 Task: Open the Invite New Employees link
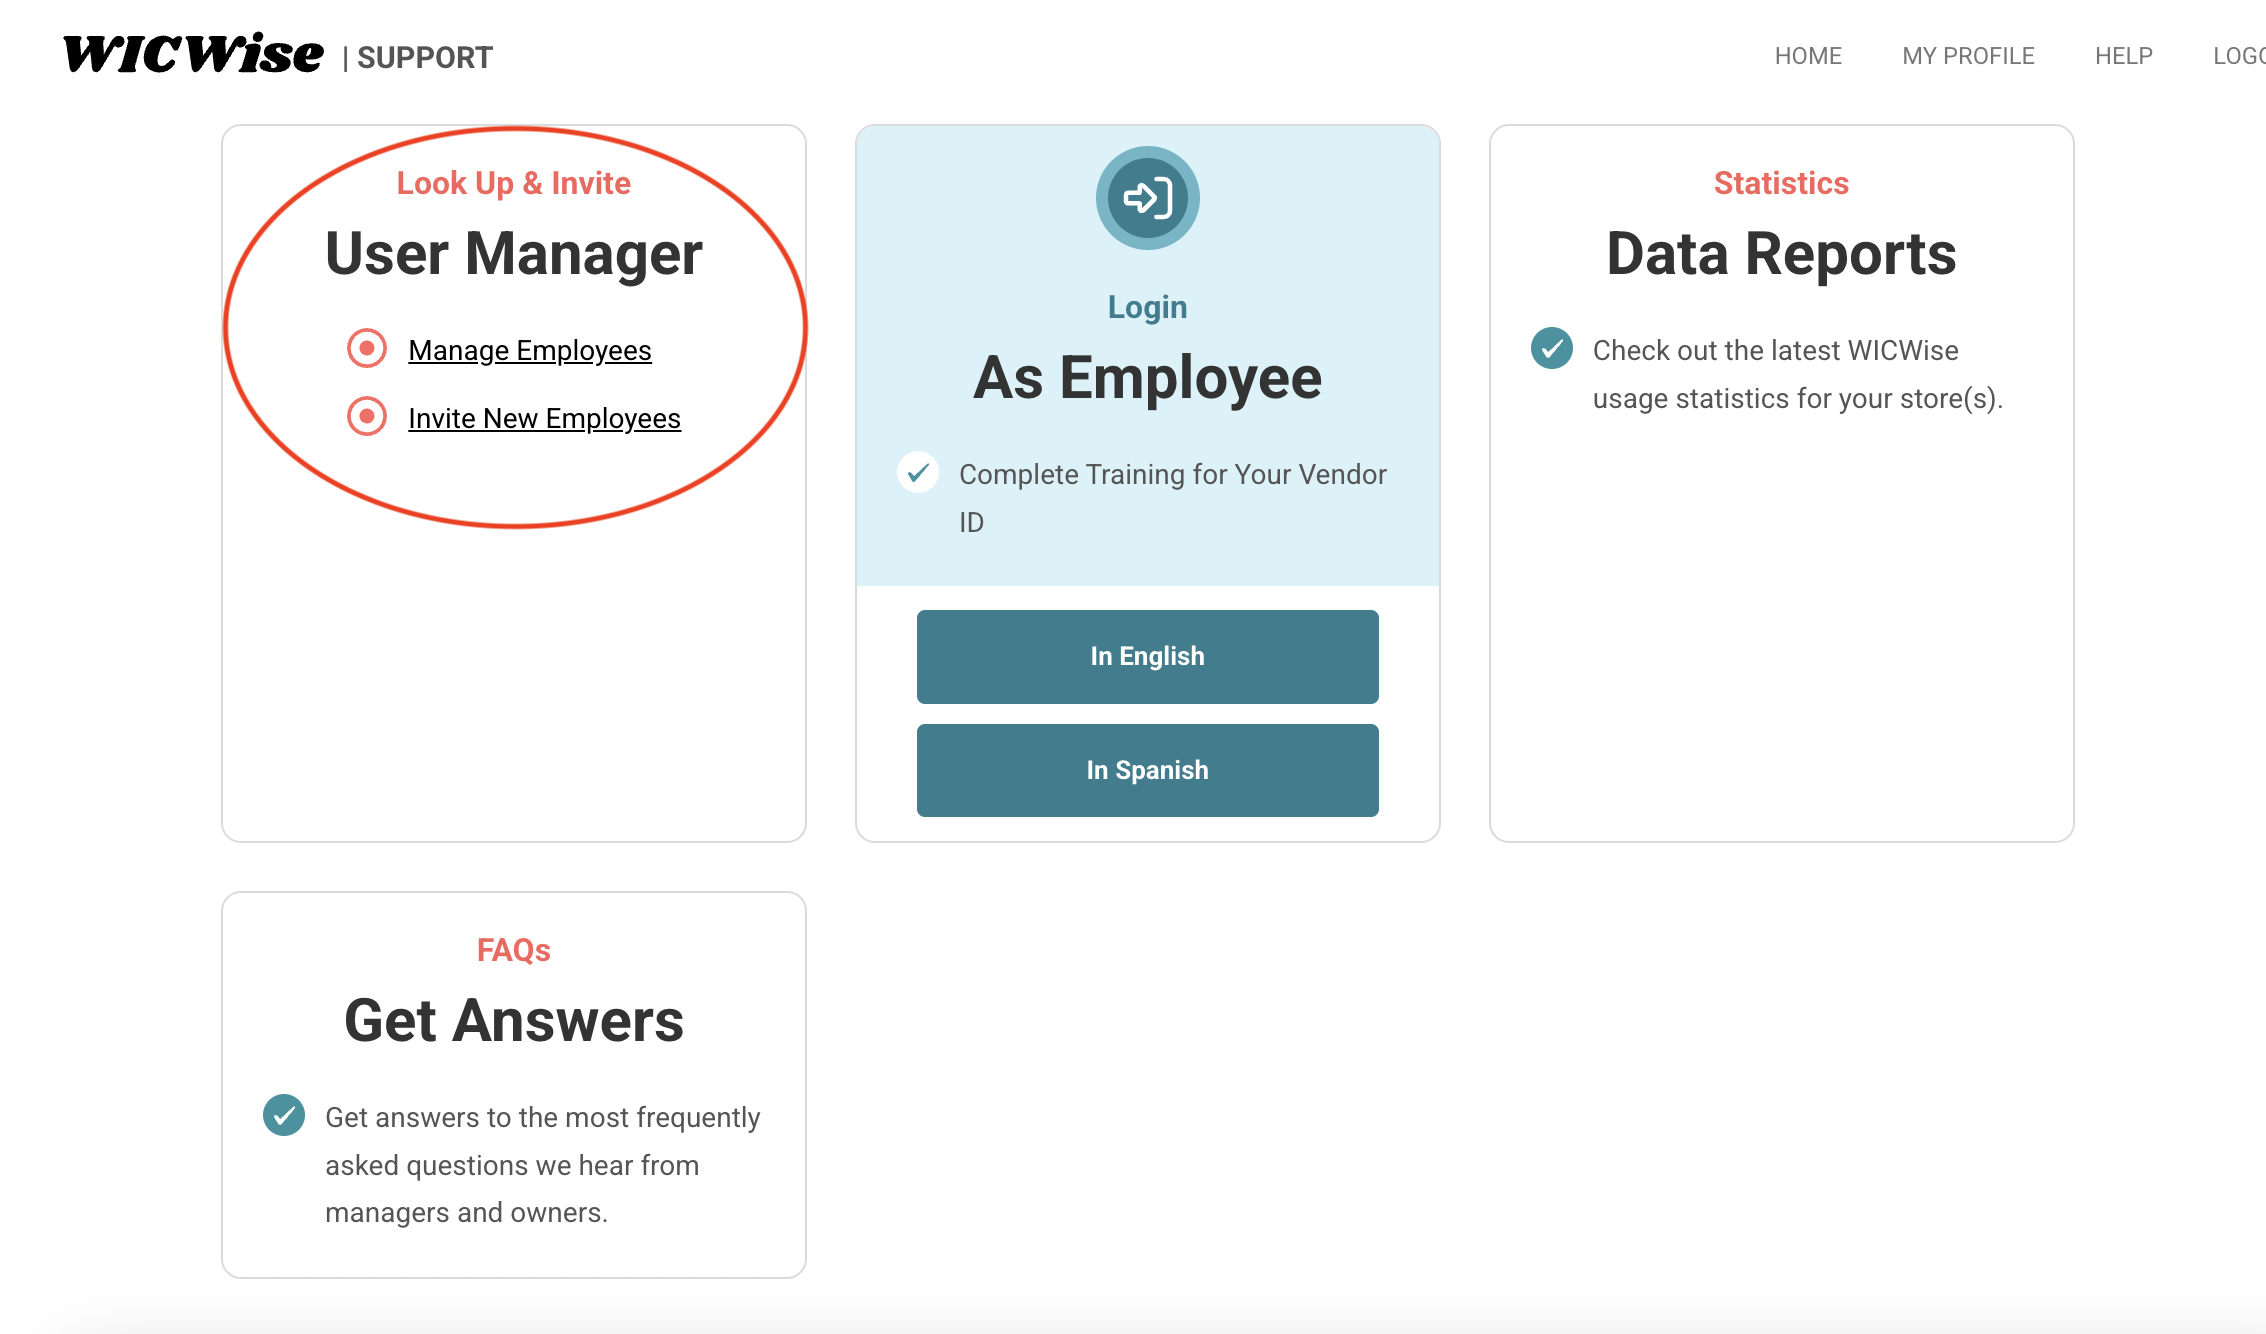point(544,418)
